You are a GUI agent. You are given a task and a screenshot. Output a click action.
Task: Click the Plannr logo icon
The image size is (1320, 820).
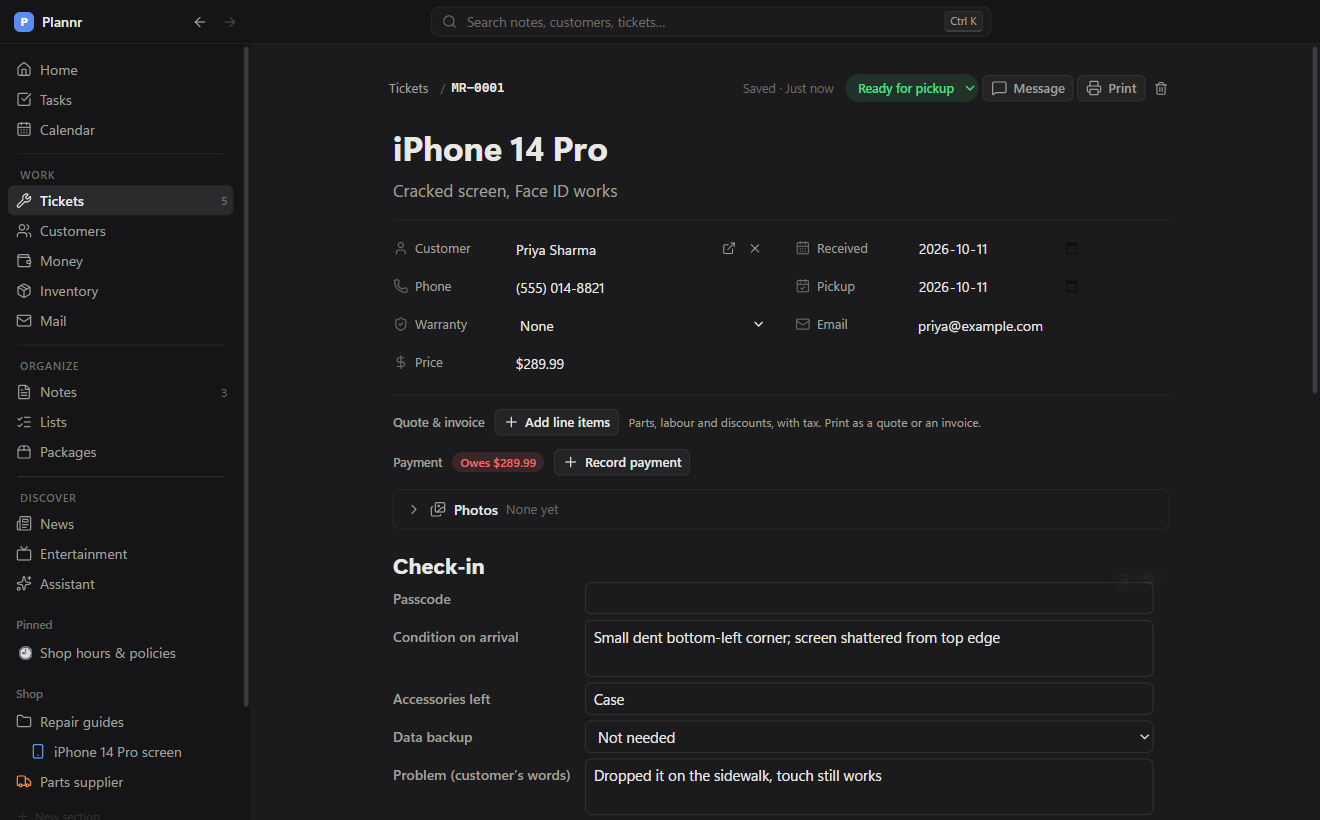click(24, 22)
